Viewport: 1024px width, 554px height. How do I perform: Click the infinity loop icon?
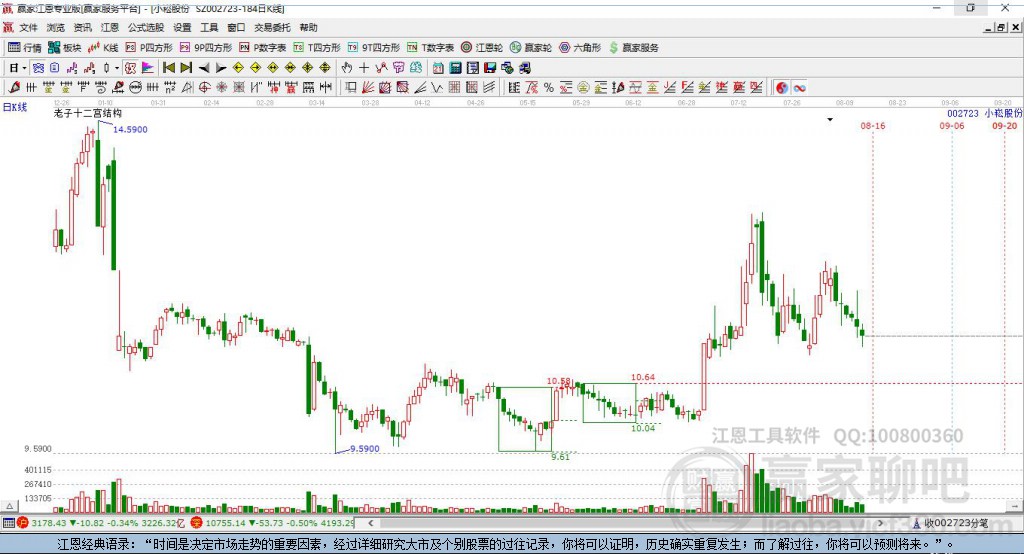point(799,88)
